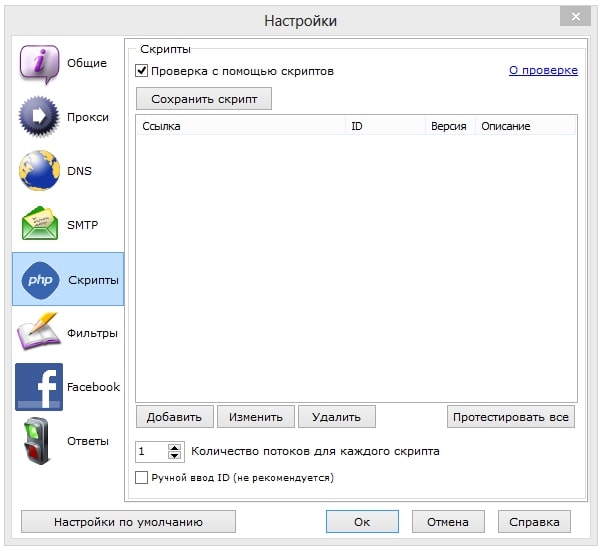Viewport: 605px width, 551px height.
Task: Switch to the SMTP label in sidebar
Action: [83, 225]
